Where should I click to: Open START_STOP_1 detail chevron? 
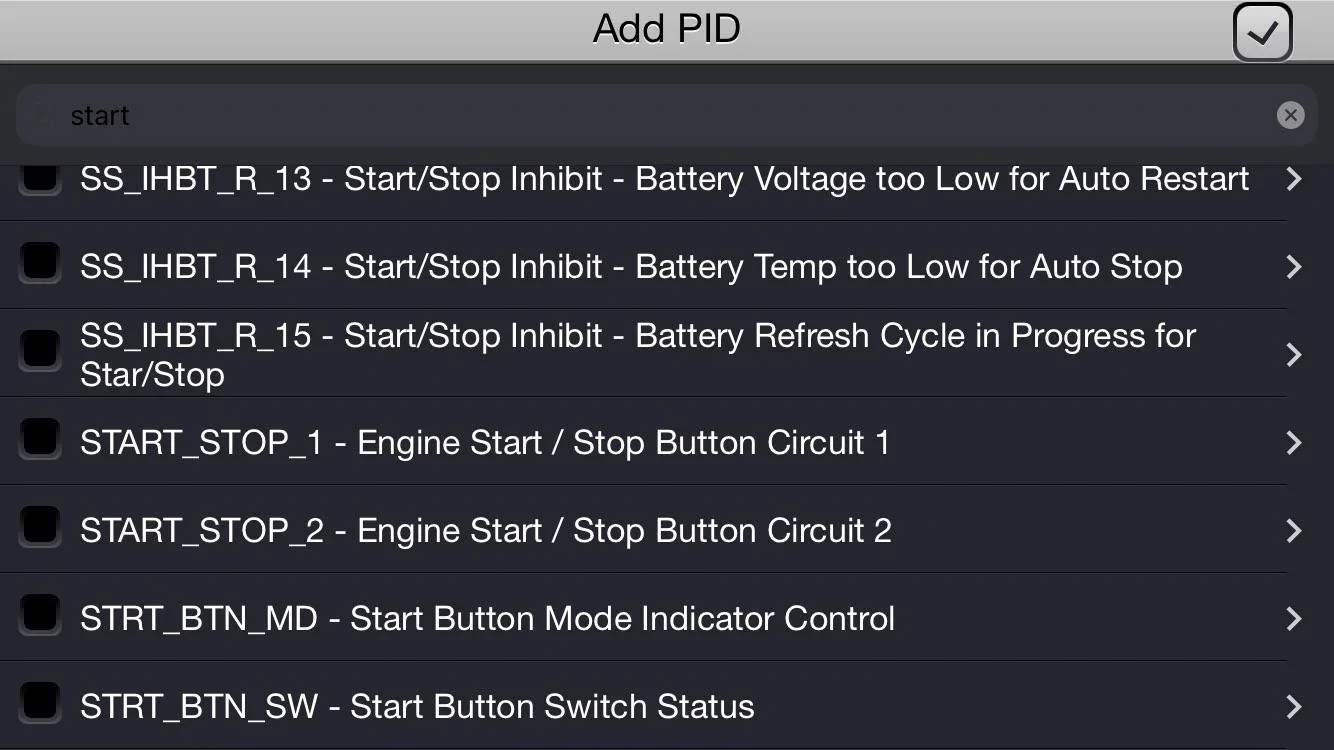pos(1294,443)
